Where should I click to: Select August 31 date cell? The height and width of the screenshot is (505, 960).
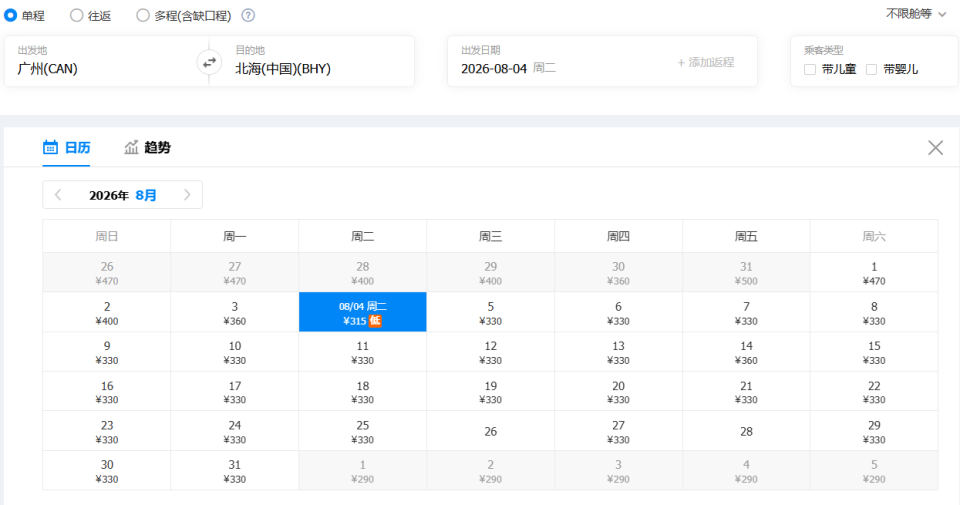pyautogui.click(x=234, y=471)
